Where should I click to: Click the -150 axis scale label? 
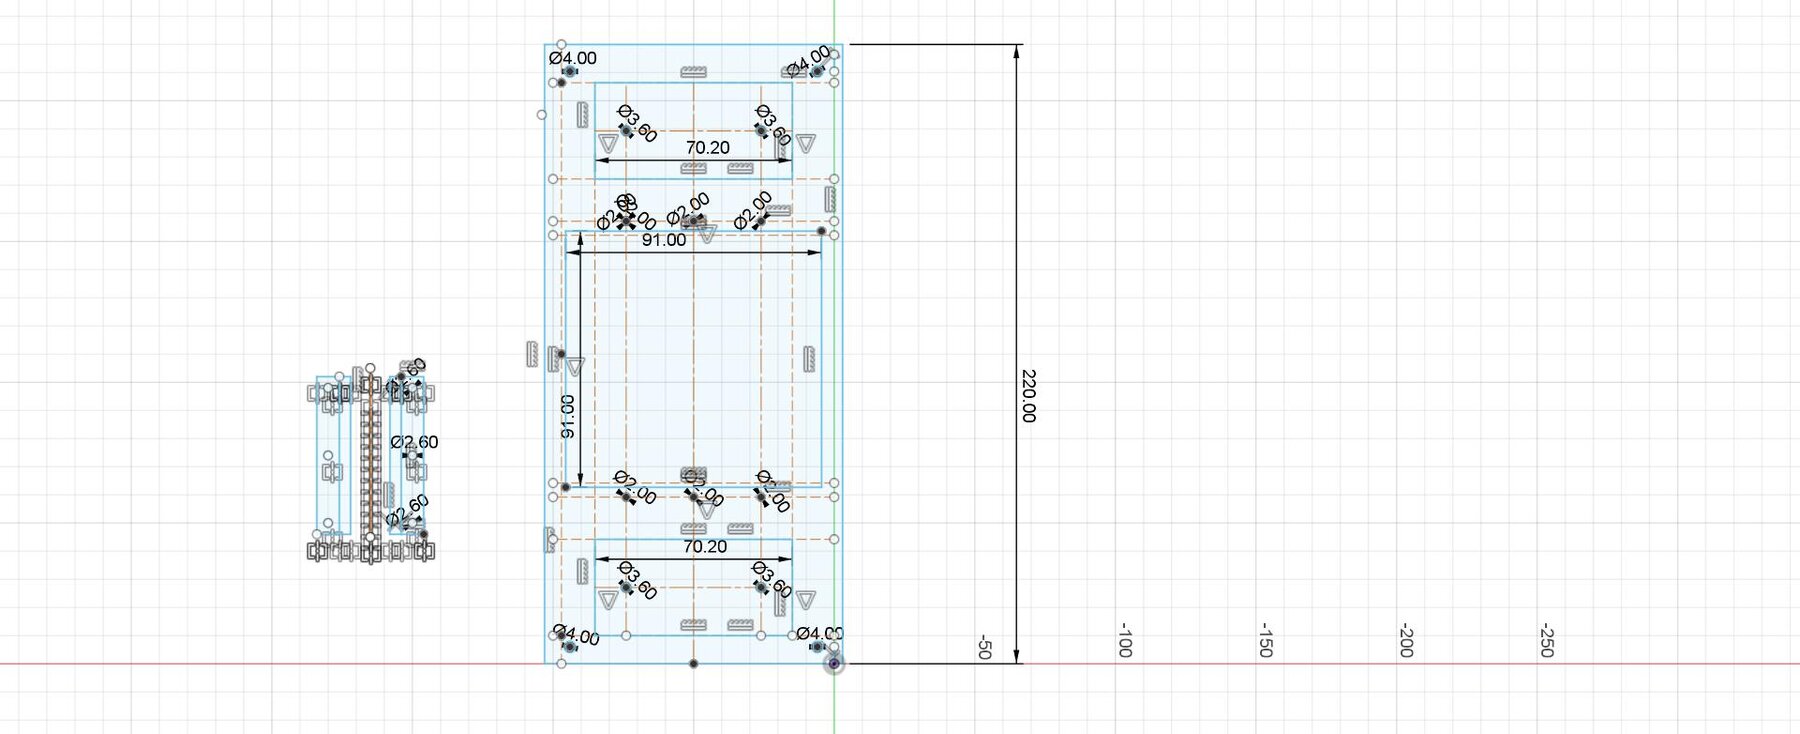click(x=1265, y=641)
